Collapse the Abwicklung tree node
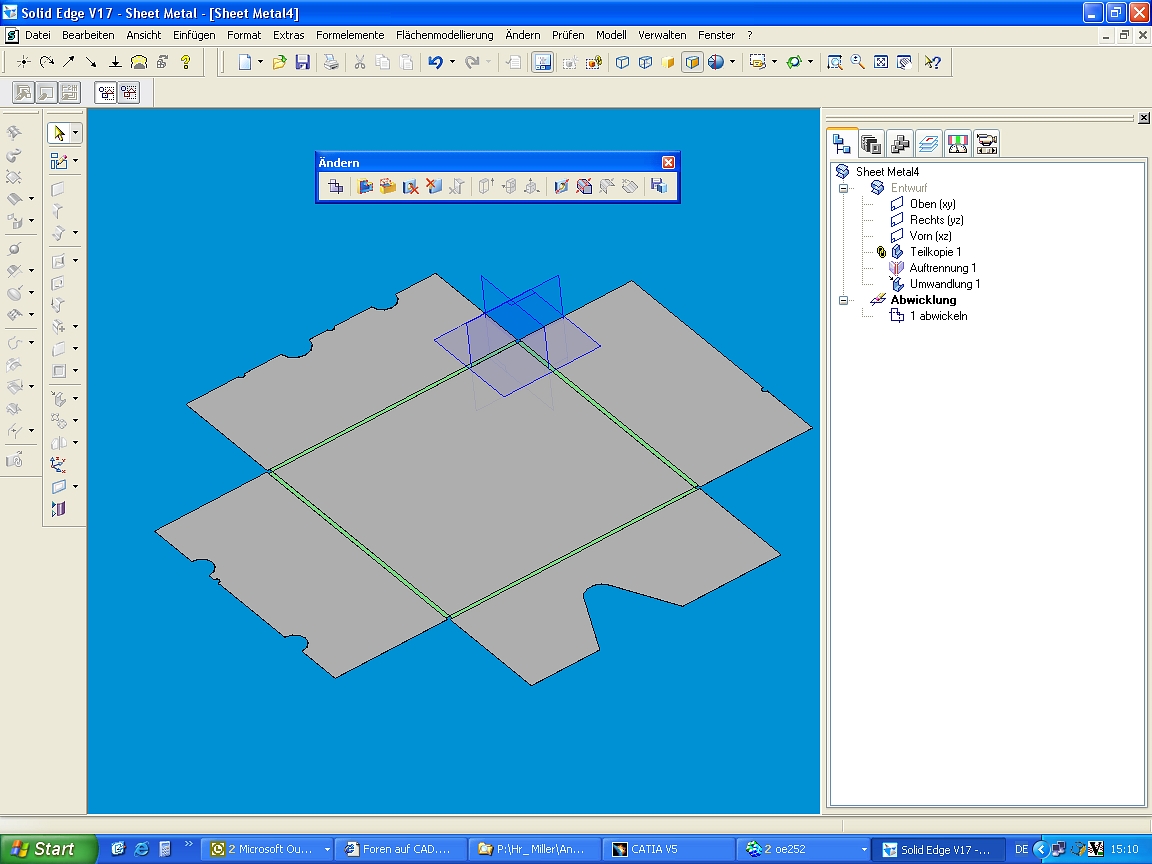 pyautogui.click(x=843, y=300)
